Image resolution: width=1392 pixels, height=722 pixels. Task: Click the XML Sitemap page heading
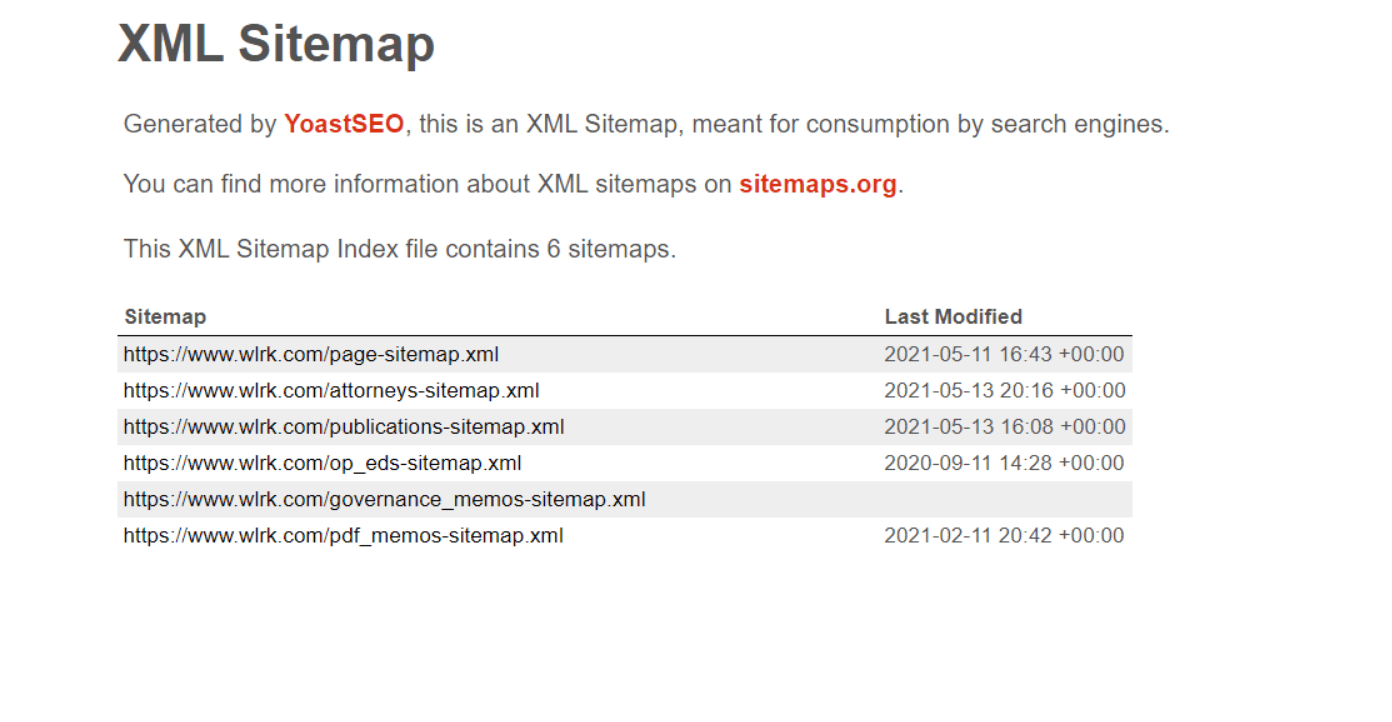276,44
